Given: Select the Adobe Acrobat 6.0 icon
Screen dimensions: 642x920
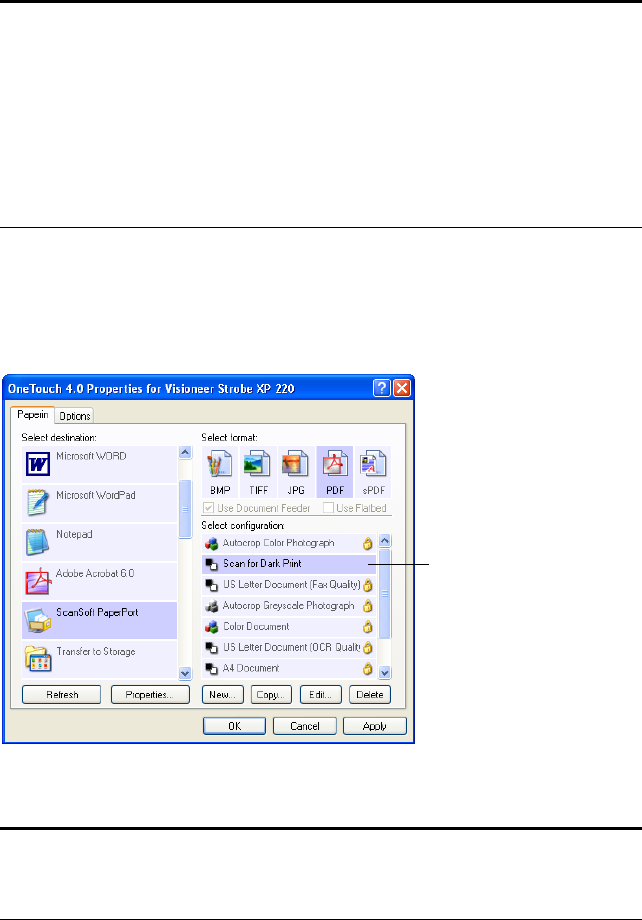Looking at the screenshot, I should coord(38,581).
